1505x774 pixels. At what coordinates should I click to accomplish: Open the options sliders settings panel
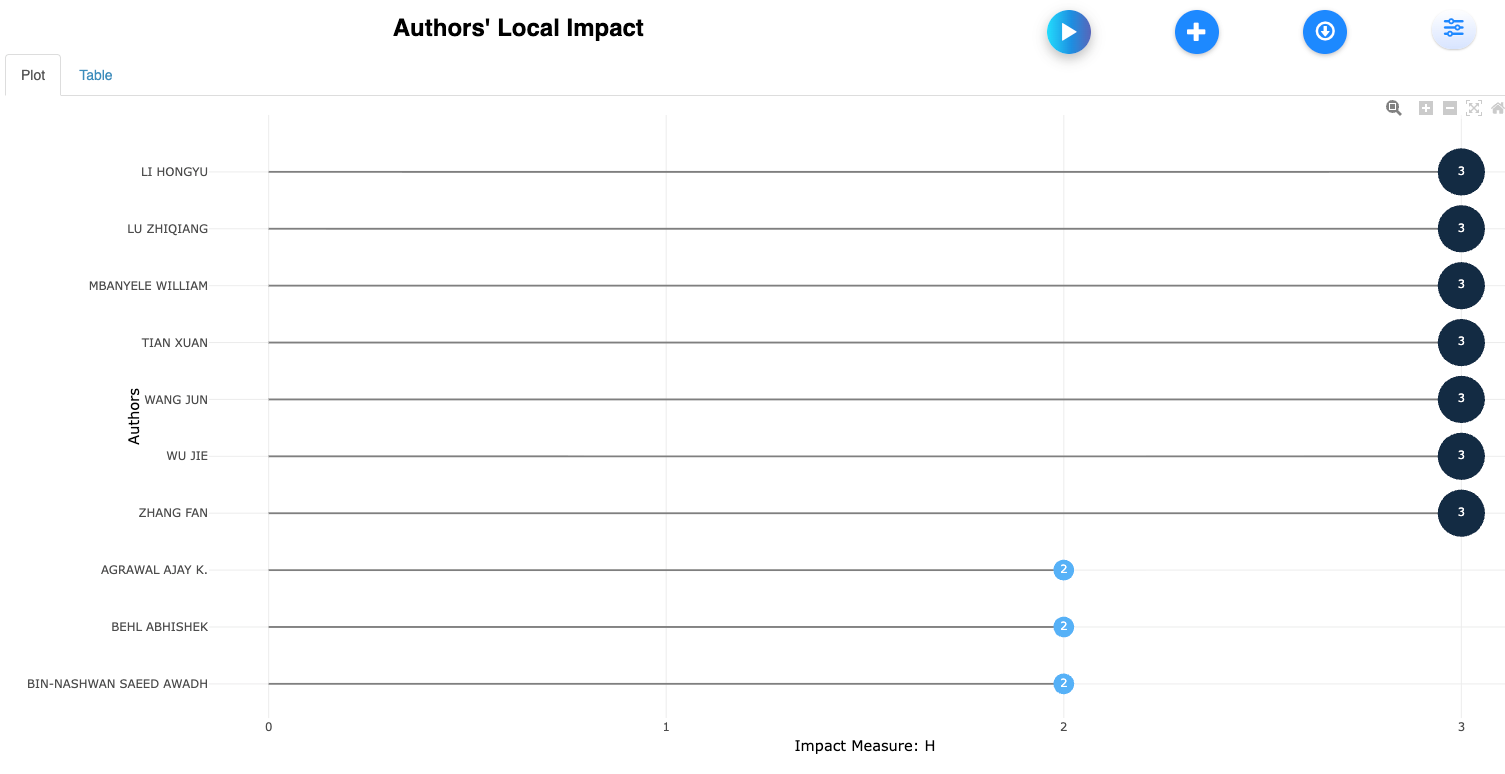click(1453, 29)
